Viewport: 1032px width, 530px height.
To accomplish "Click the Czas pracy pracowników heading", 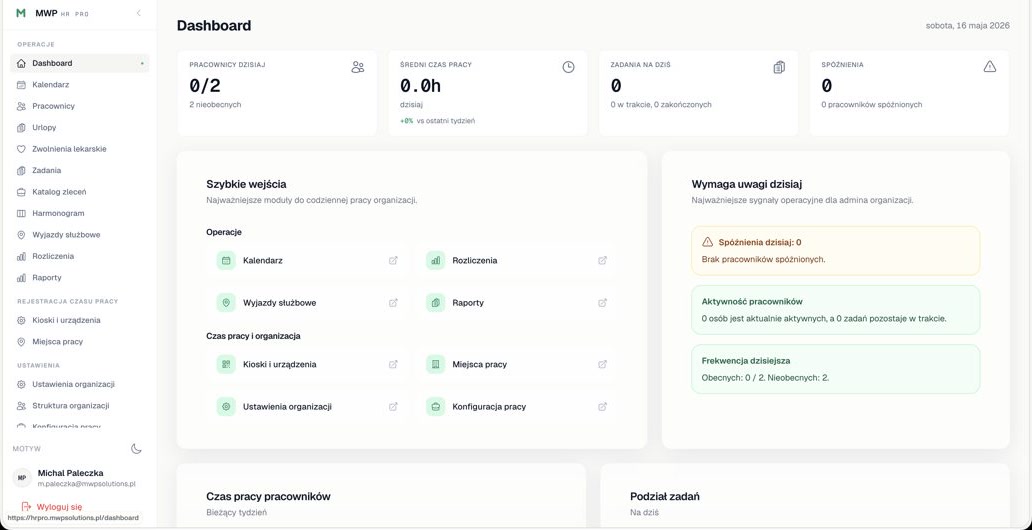I will 269,496.
